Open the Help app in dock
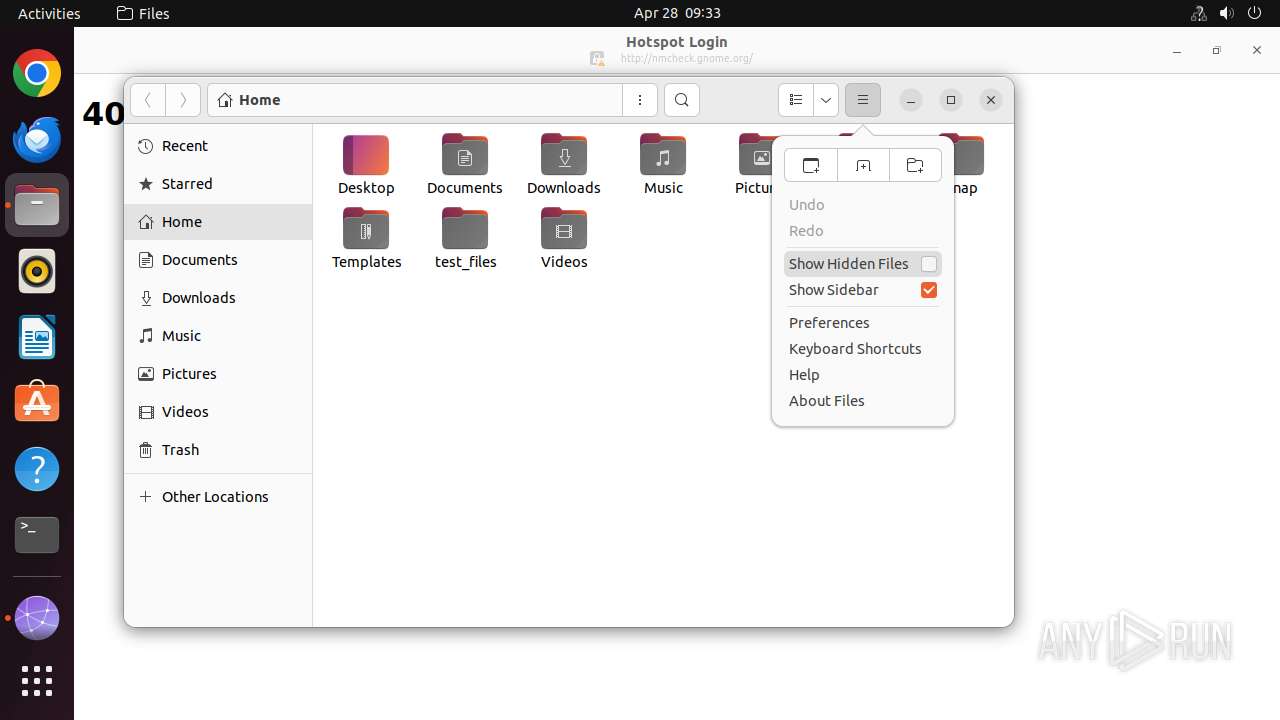This screenshot has width=1280, height=720. tap(37, 469)
